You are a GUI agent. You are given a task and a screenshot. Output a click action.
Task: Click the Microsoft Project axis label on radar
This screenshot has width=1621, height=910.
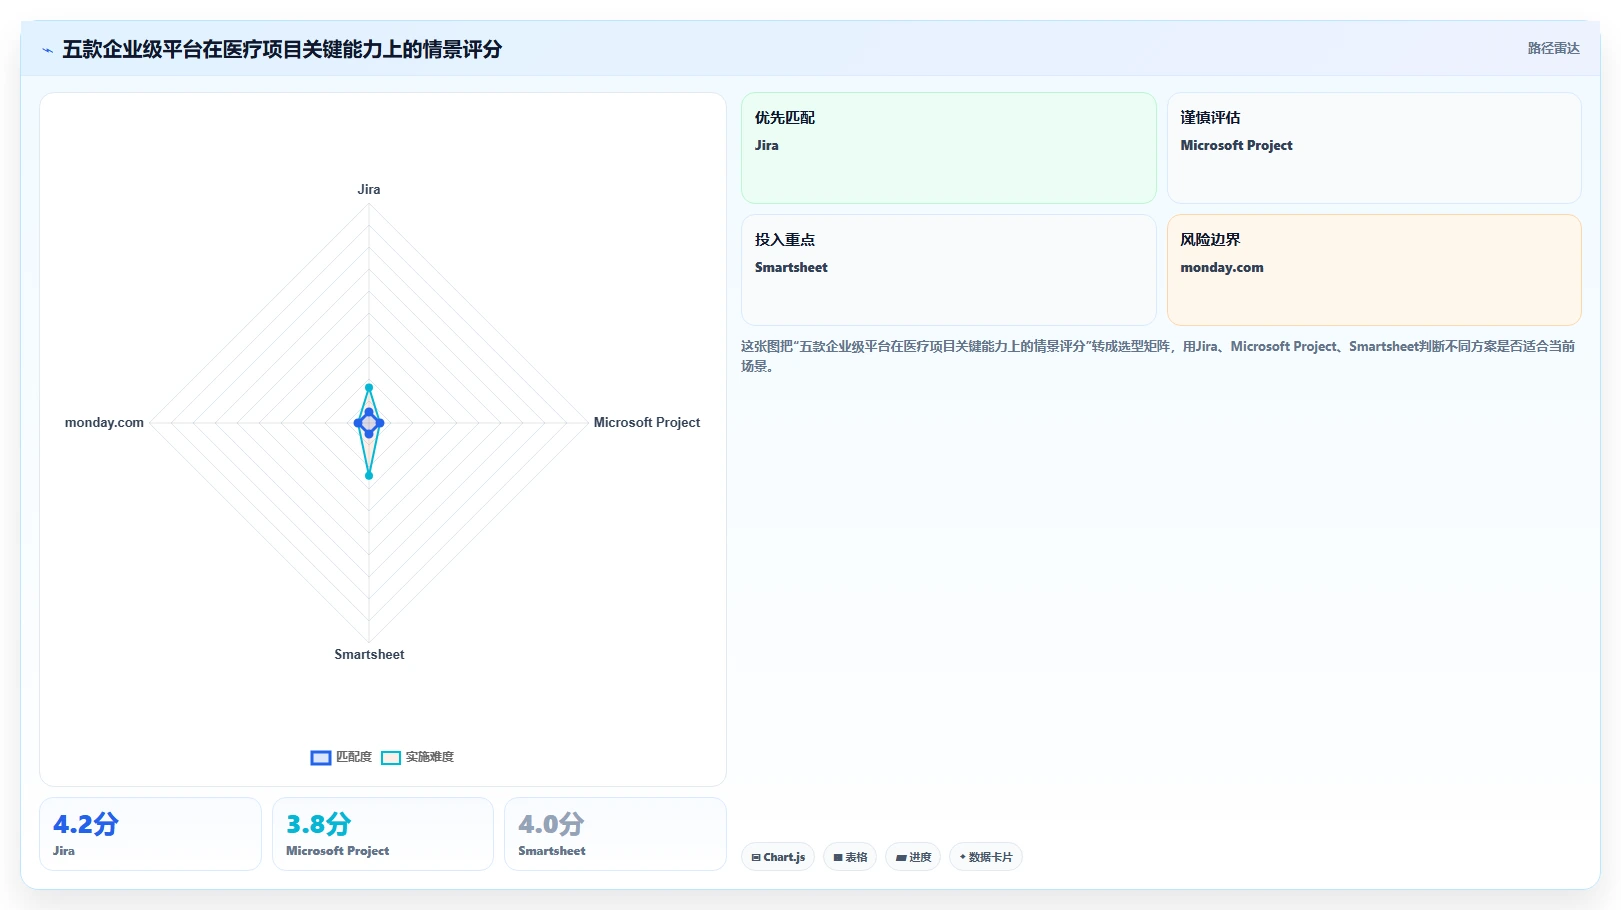[x=647, y=423]
